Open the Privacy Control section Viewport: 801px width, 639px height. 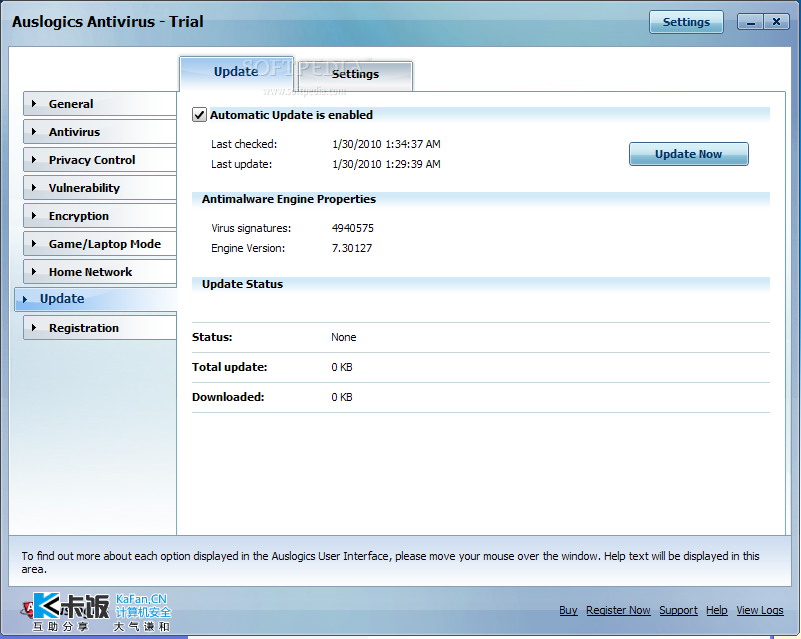100,160
